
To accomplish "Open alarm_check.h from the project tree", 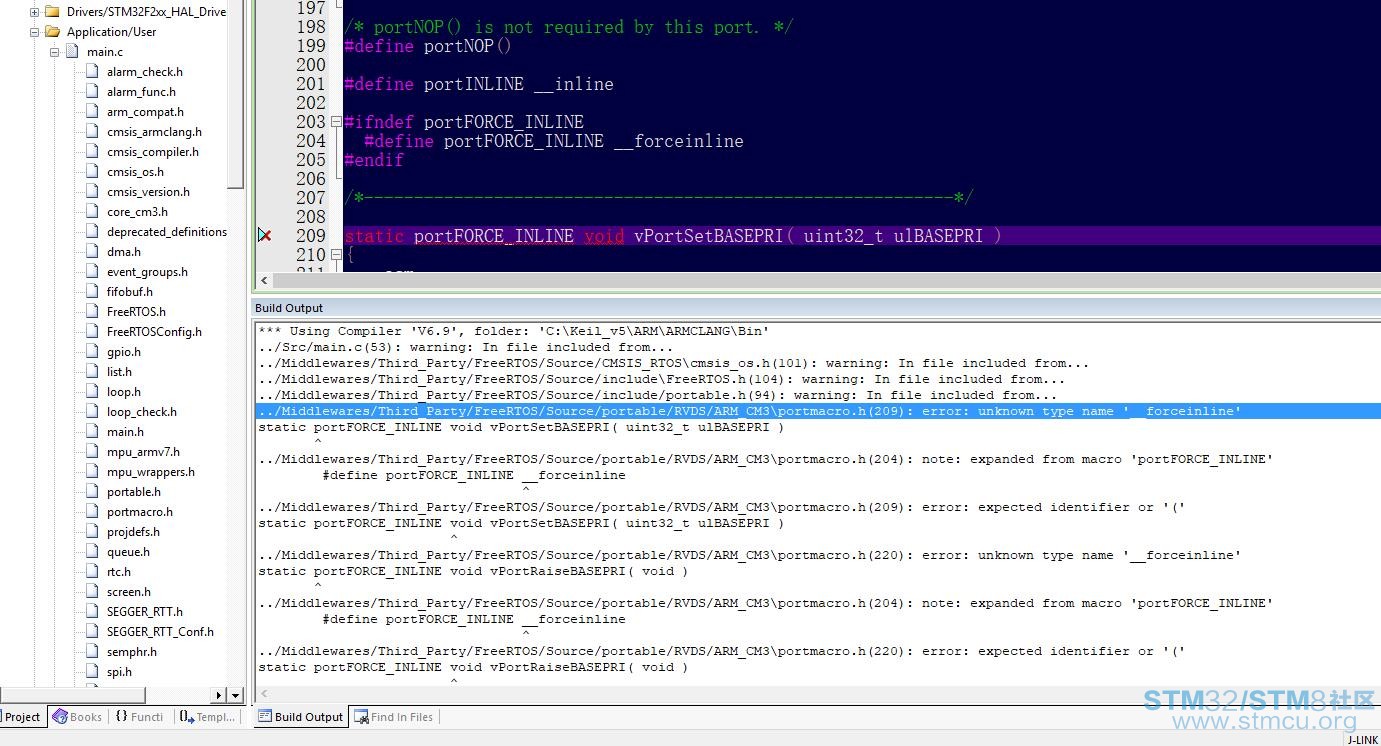I will tap(145, 72).
